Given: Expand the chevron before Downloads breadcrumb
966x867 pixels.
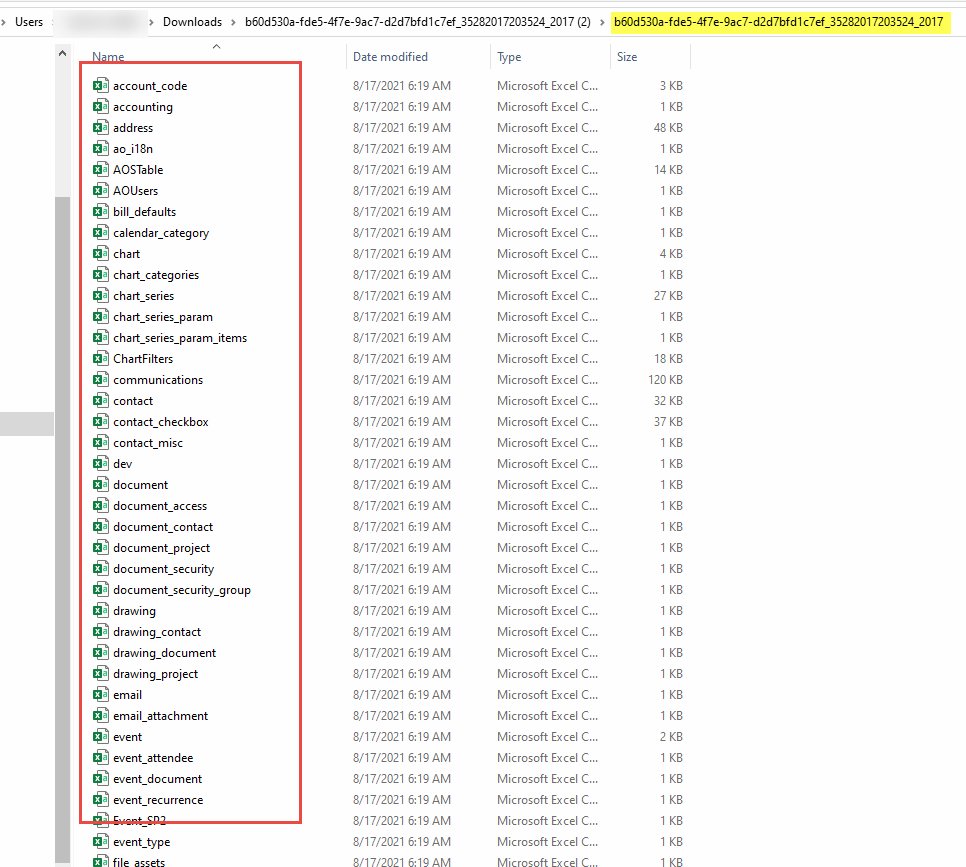Looking at the screenshot, I should click(x=152, y=22).
